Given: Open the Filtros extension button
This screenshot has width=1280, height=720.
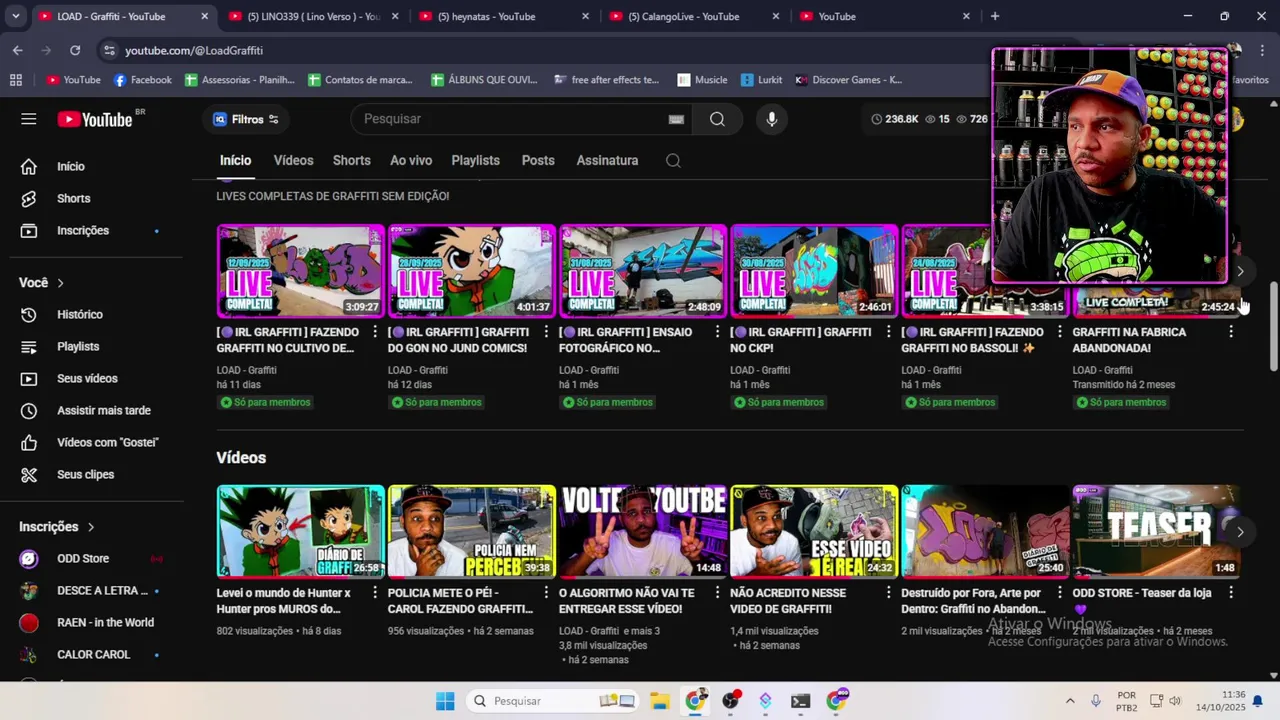Looking at the screenshot, I should [246, 119].
